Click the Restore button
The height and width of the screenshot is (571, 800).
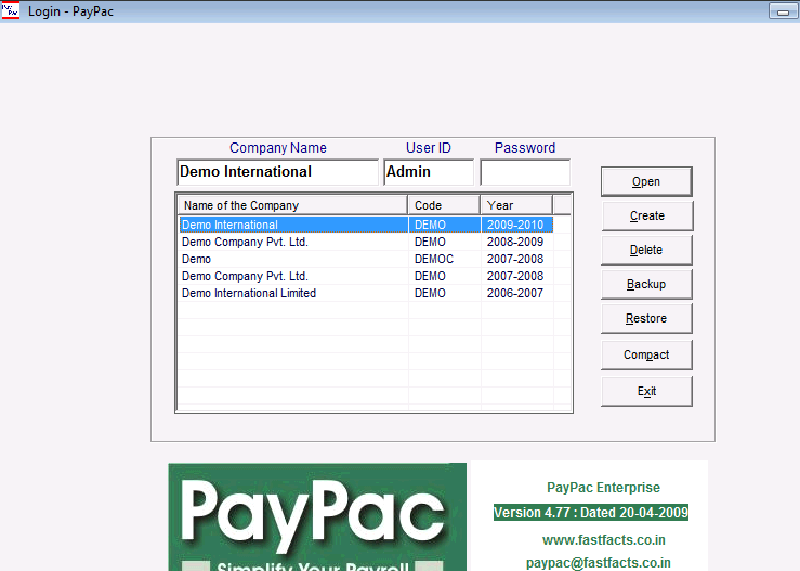coord(646,318)
